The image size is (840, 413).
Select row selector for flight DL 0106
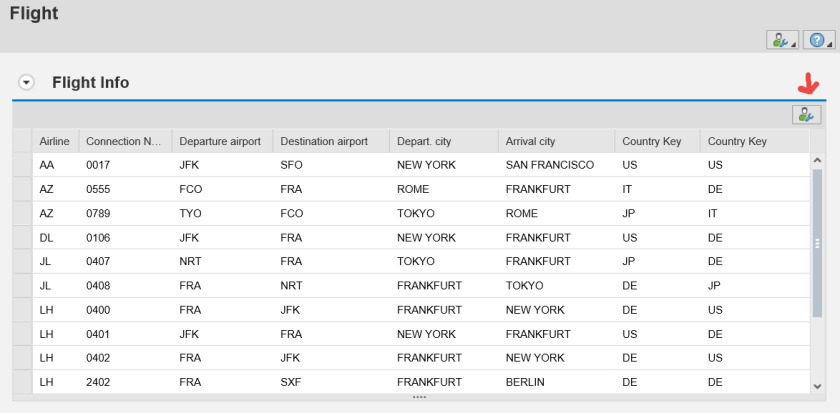[21, 237]
